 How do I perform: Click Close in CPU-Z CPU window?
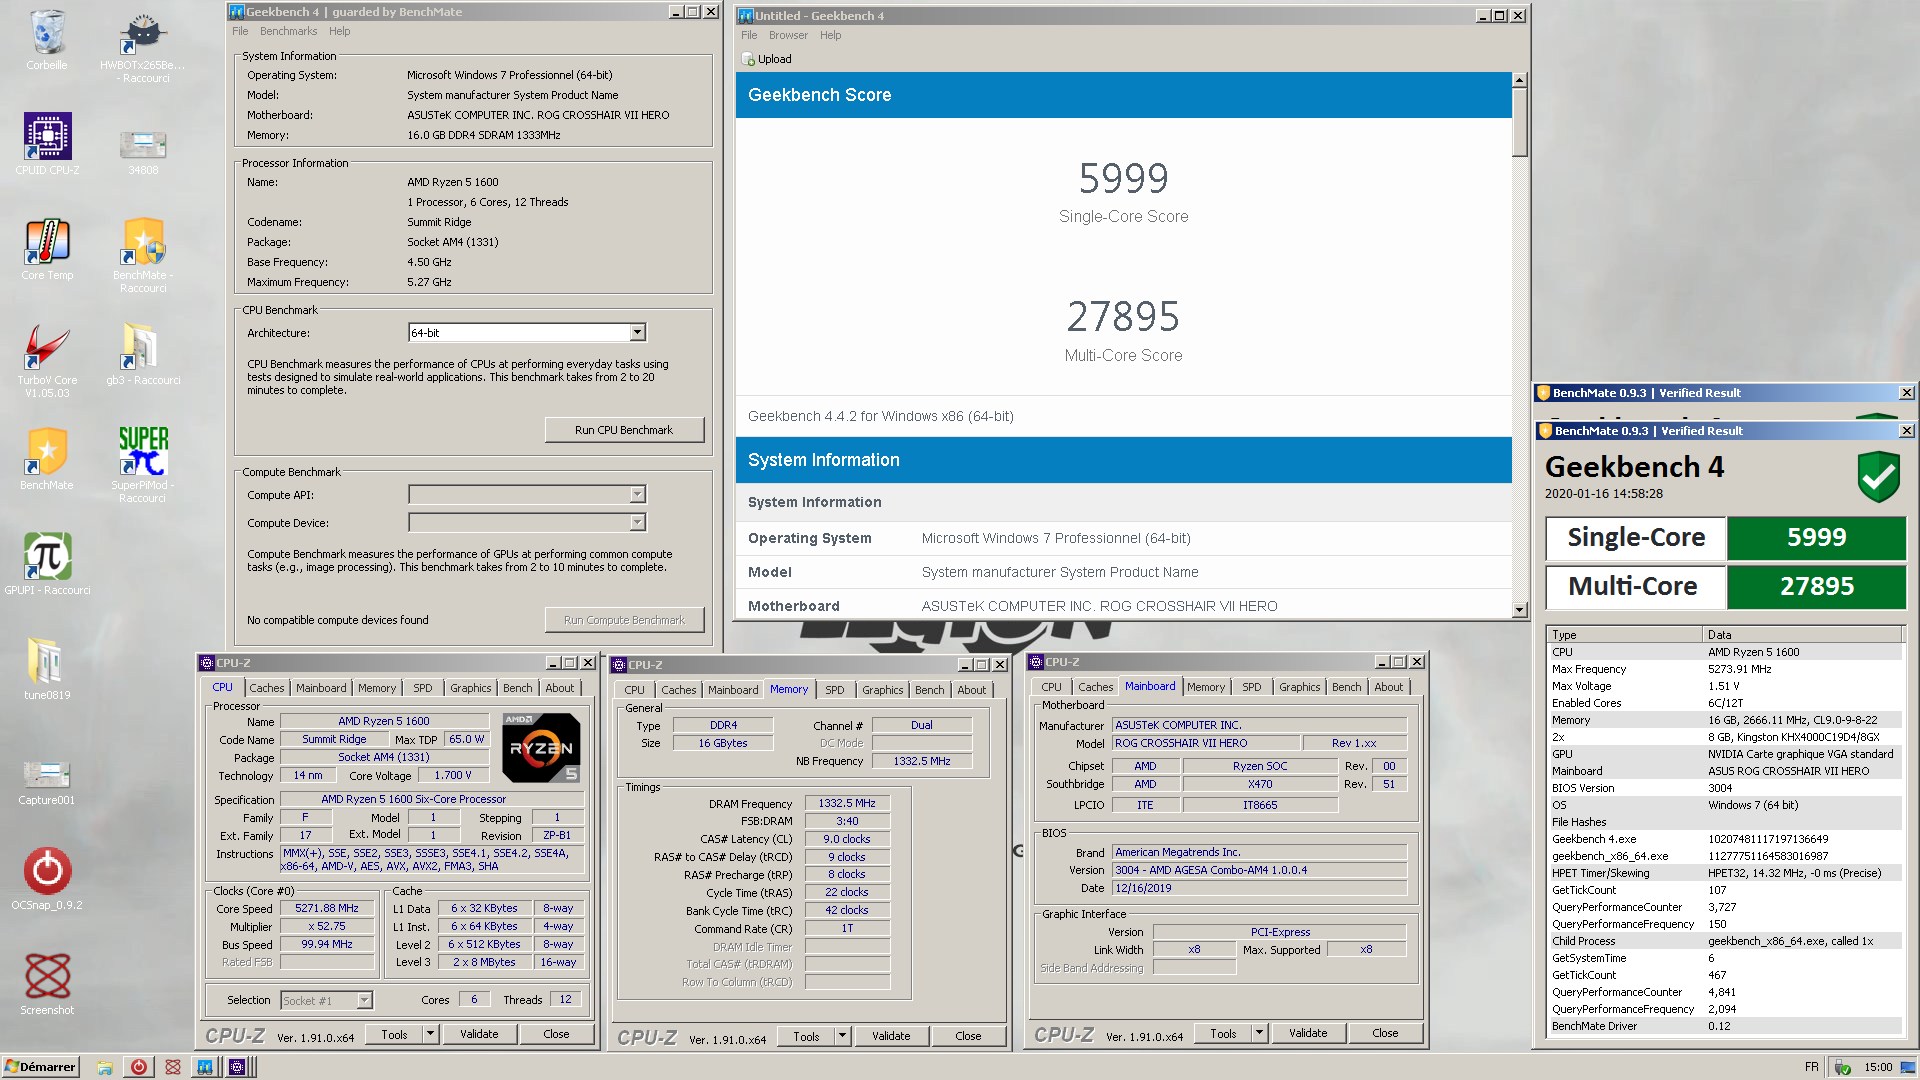click(x=556, y=1034)
